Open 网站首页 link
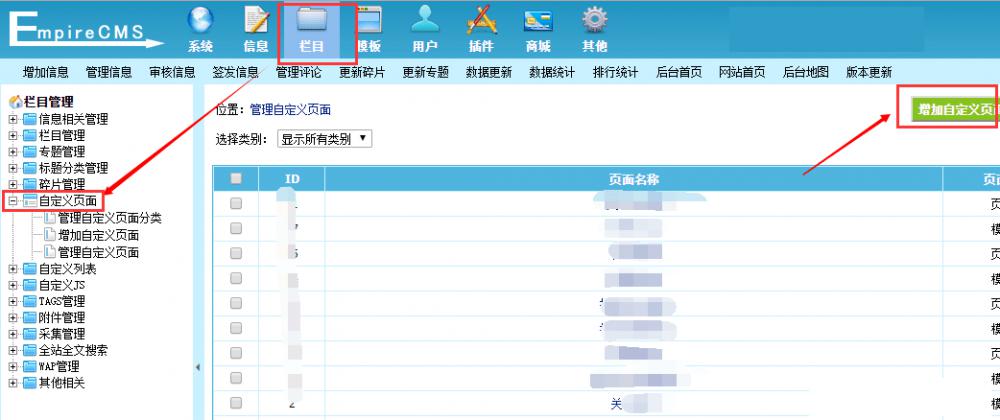This screenshot has width=1000, height=420. (742, 72)
